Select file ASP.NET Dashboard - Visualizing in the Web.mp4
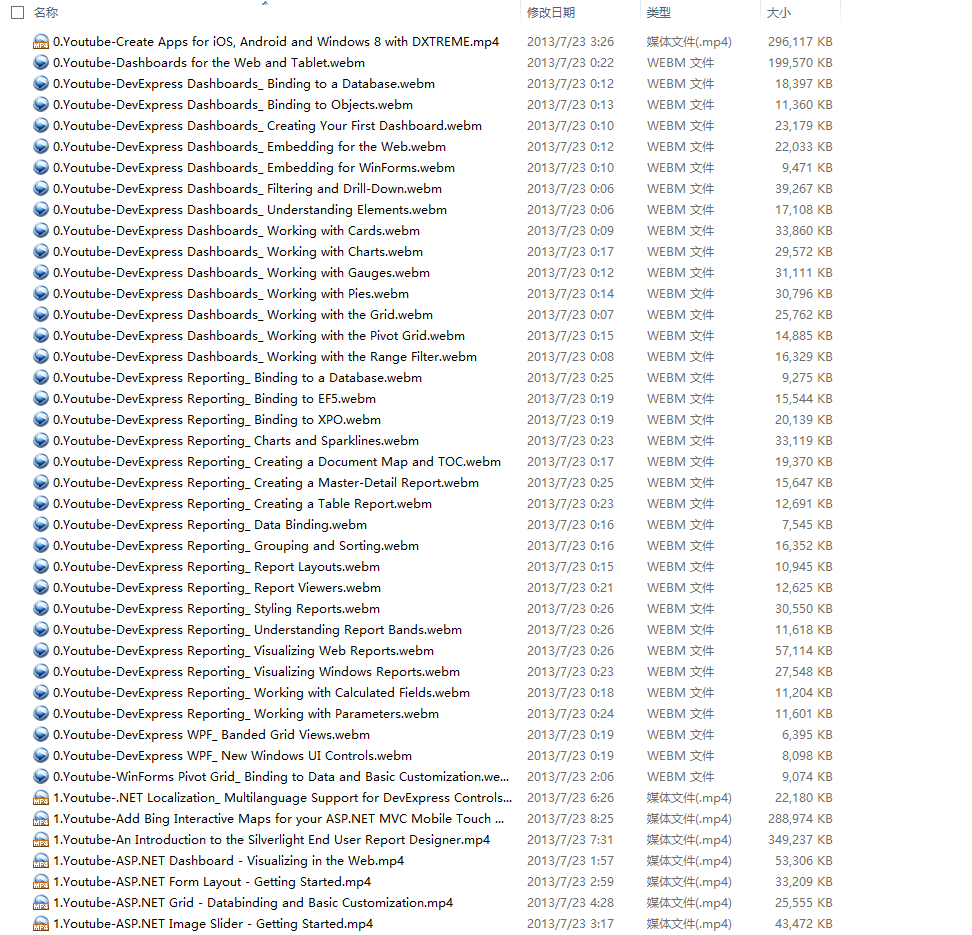This screenshot has height=935, width=972. pyautogui.click(x=228, y=861)
